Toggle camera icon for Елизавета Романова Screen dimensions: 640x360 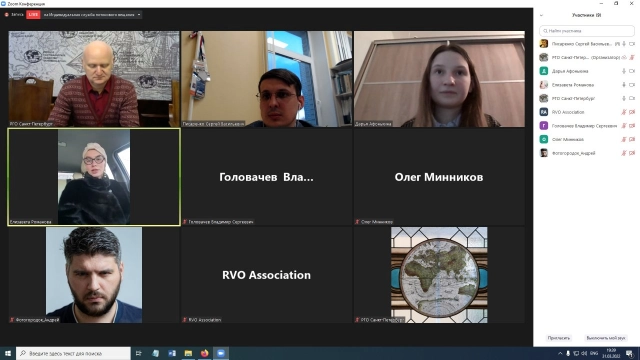tap(632, 85)
